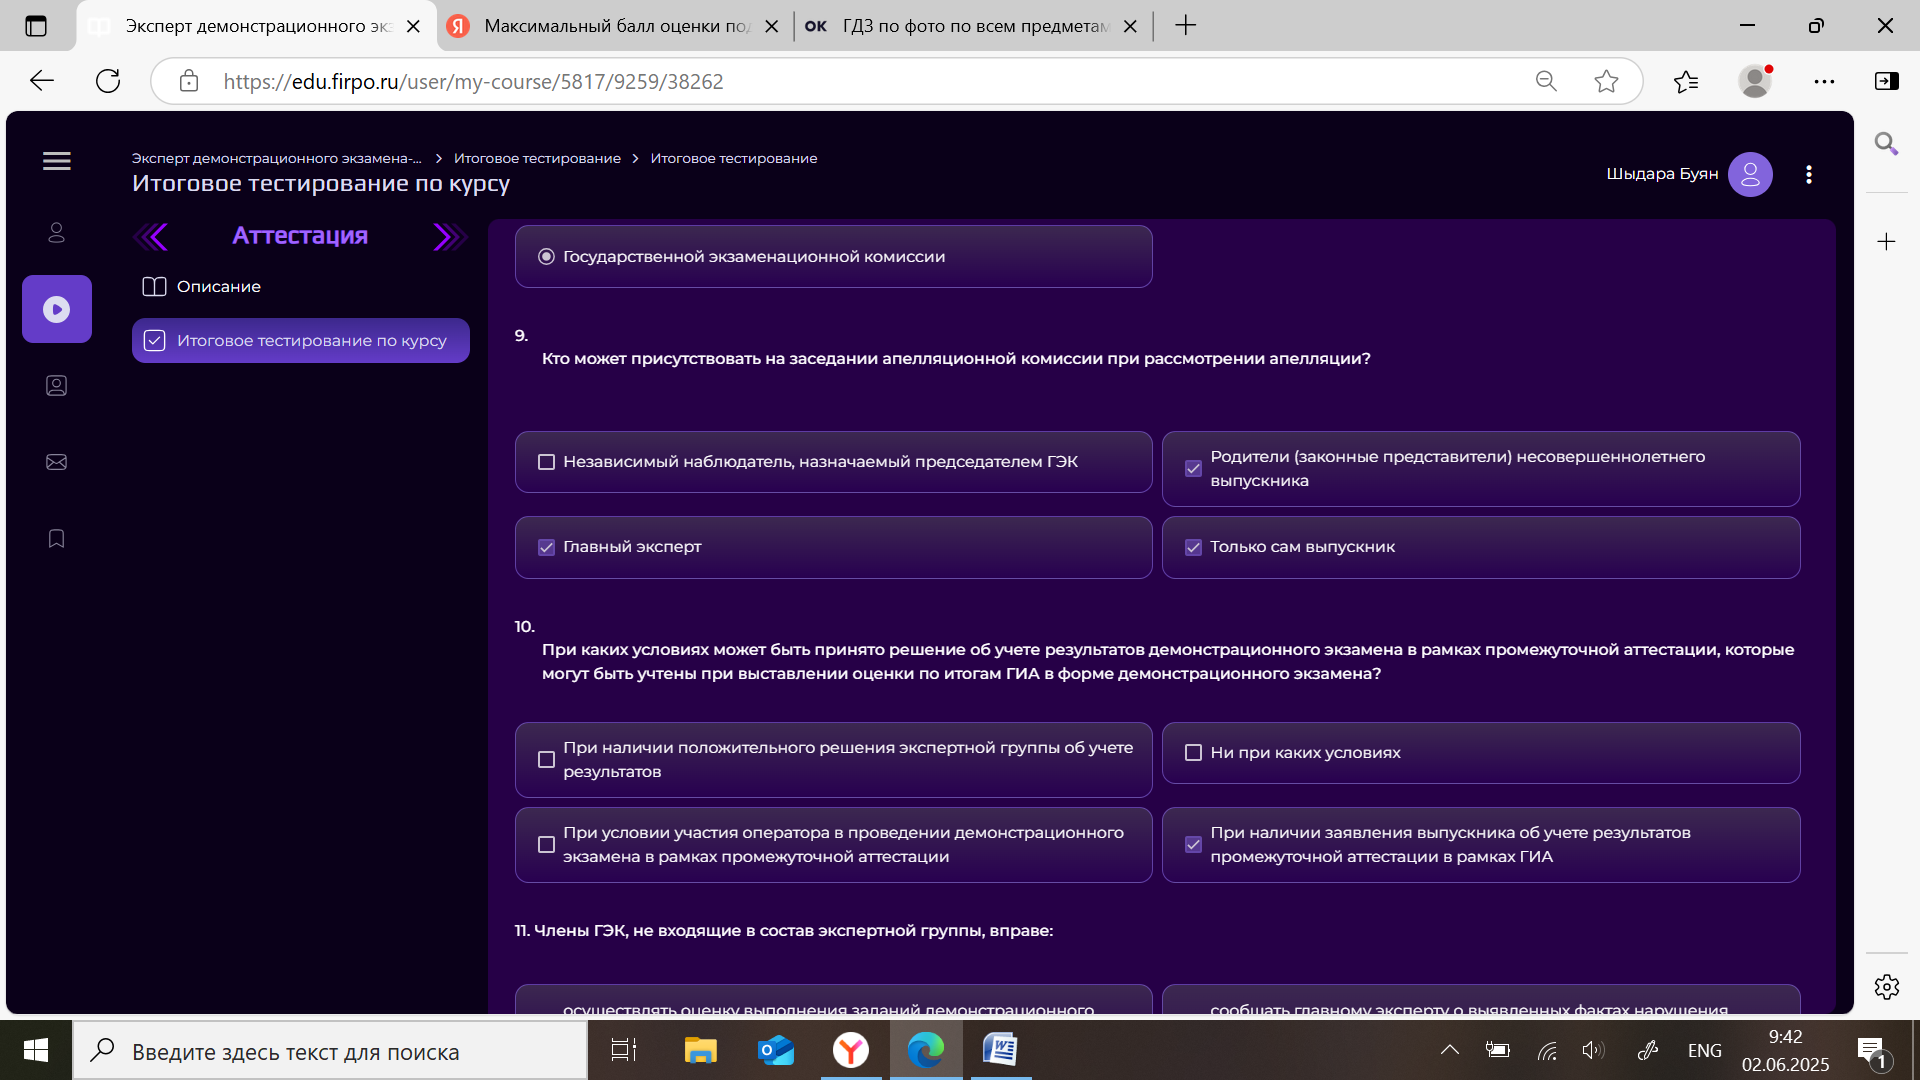Switch to Максимальный балл оценки browser tab
This screenshot has height=1080, width=1920.
616,26
